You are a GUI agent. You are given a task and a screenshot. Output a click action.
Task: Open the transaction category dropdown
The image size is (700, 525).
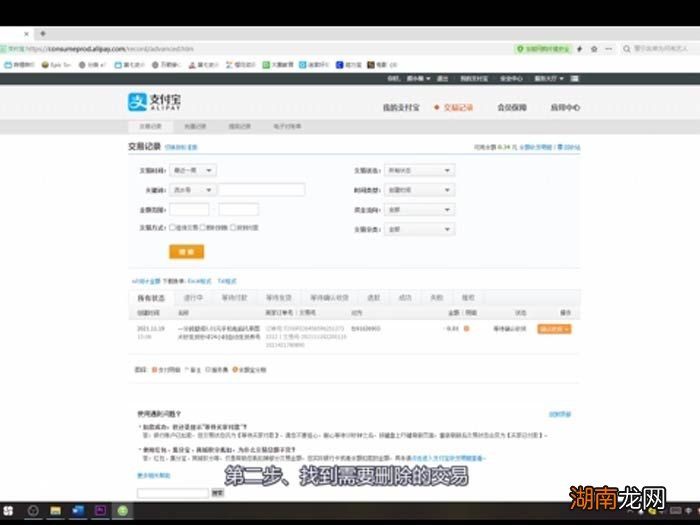click(419, 229)
